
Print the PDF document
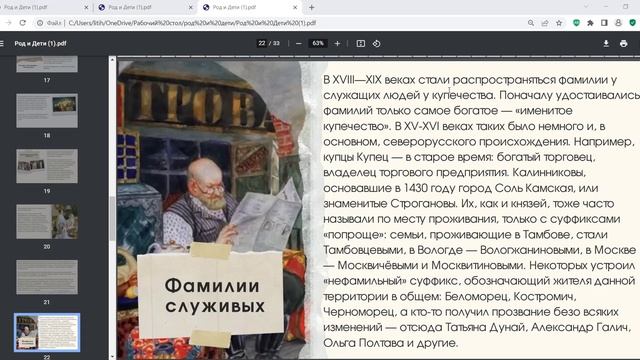(624, 43)
